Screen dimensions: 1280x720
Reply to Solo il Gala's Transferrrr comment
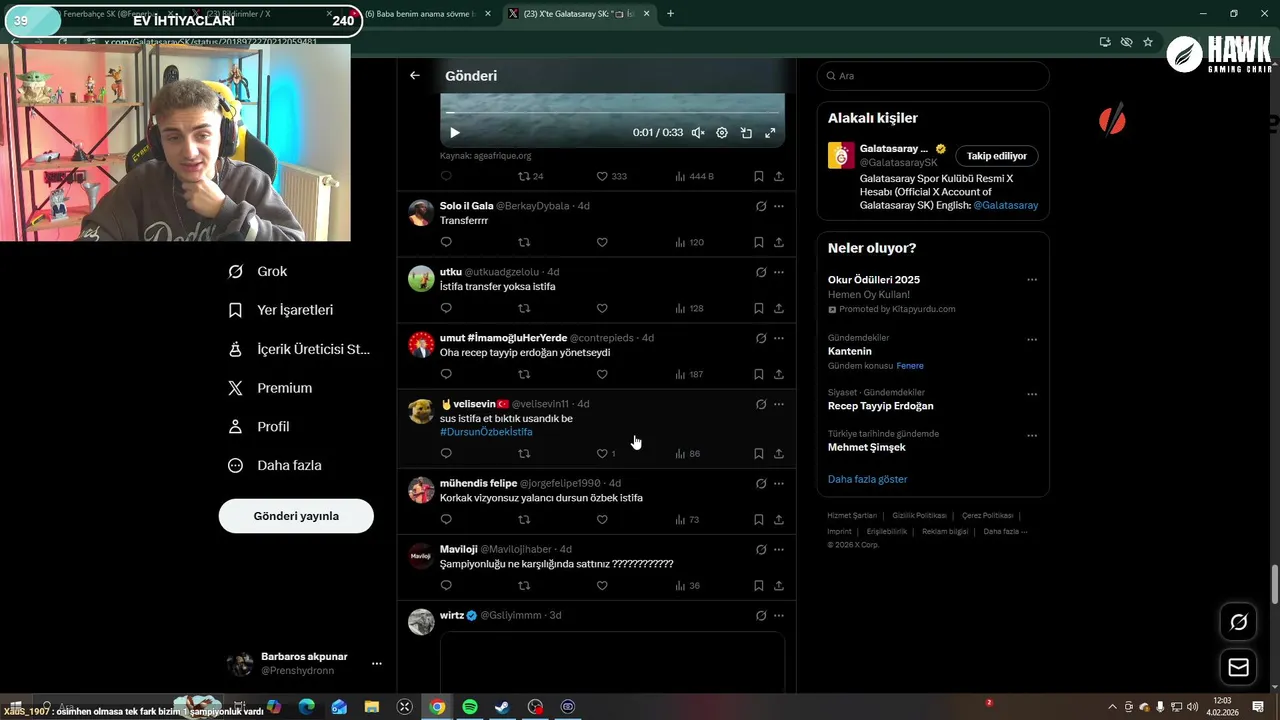point(446,242)
